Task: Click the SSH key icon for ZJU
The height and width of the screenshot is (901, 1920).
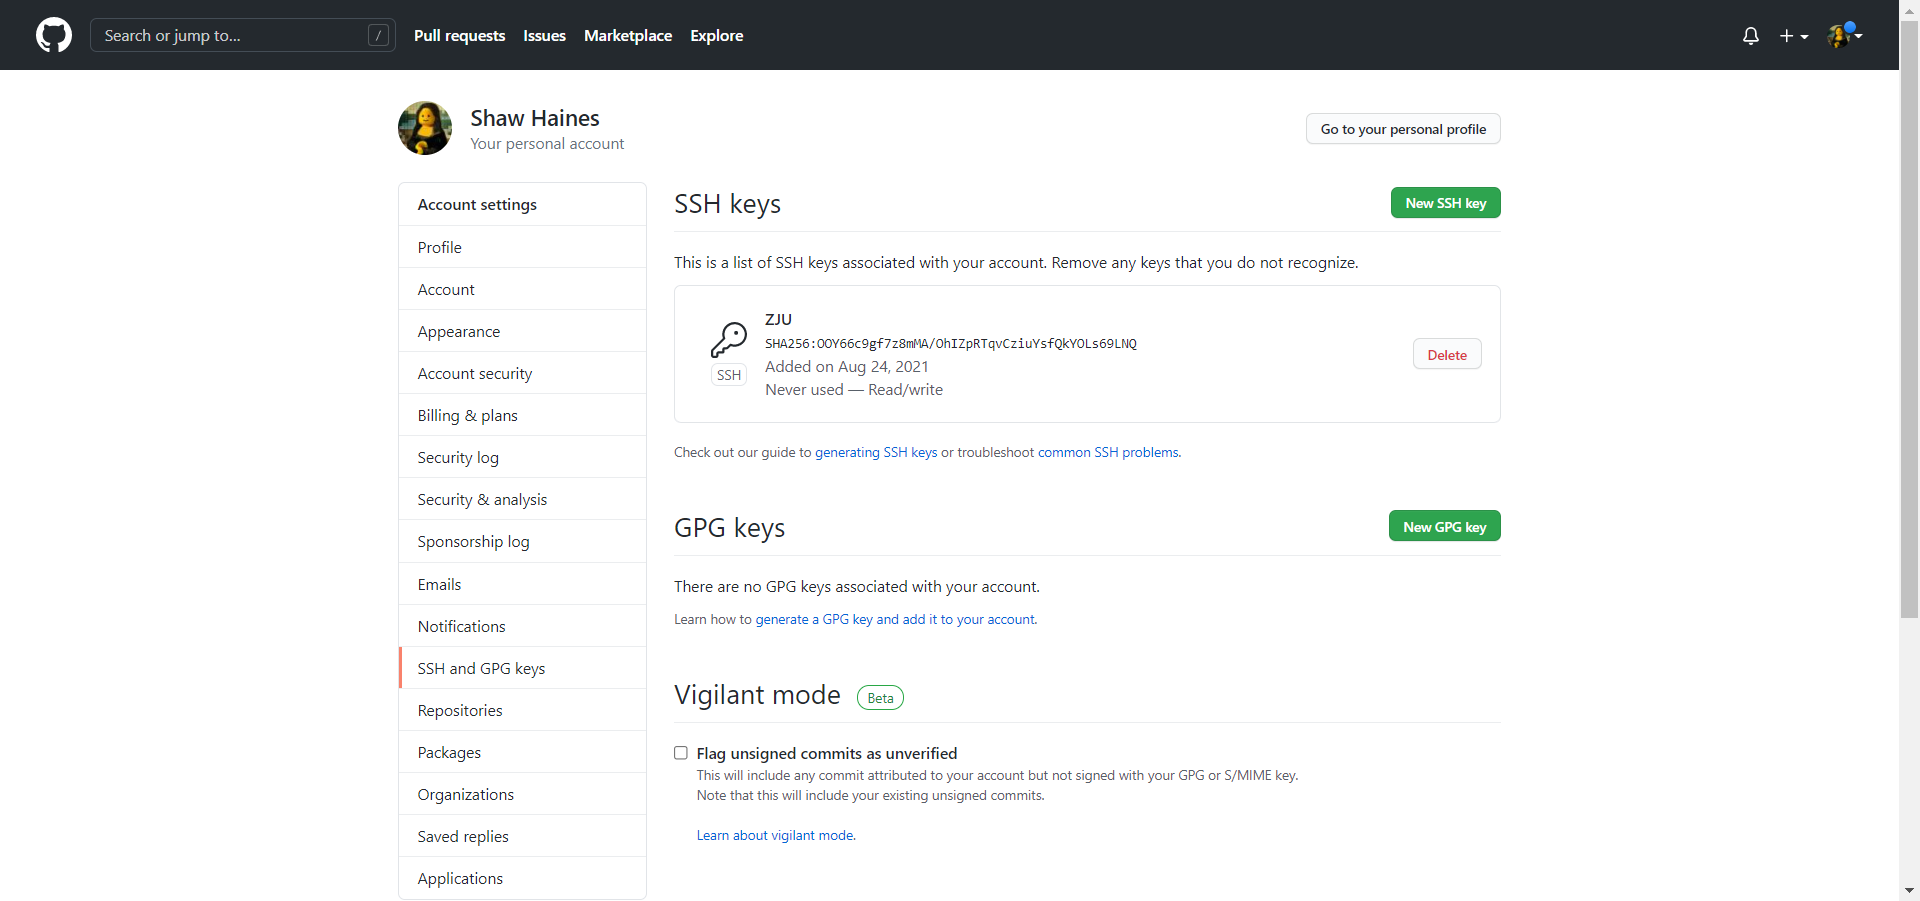Action: click(x=729, y=340)
